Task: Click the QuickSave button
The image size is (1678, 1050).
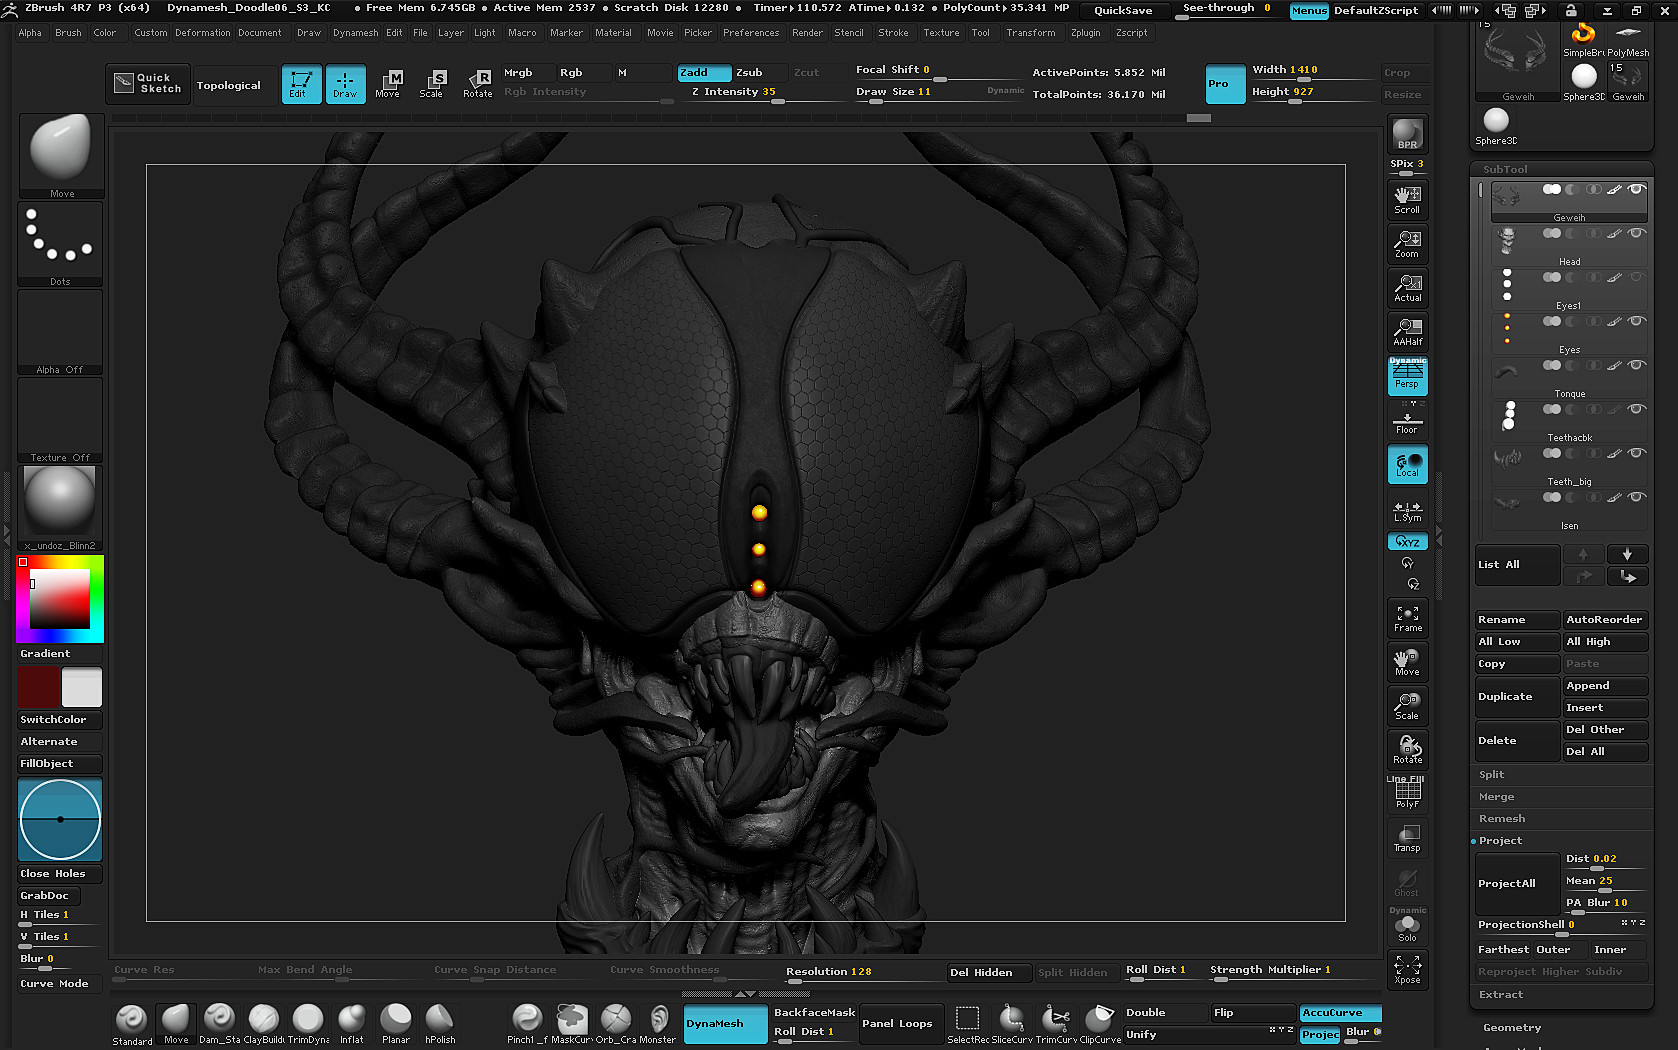Action: (1123, 10)
